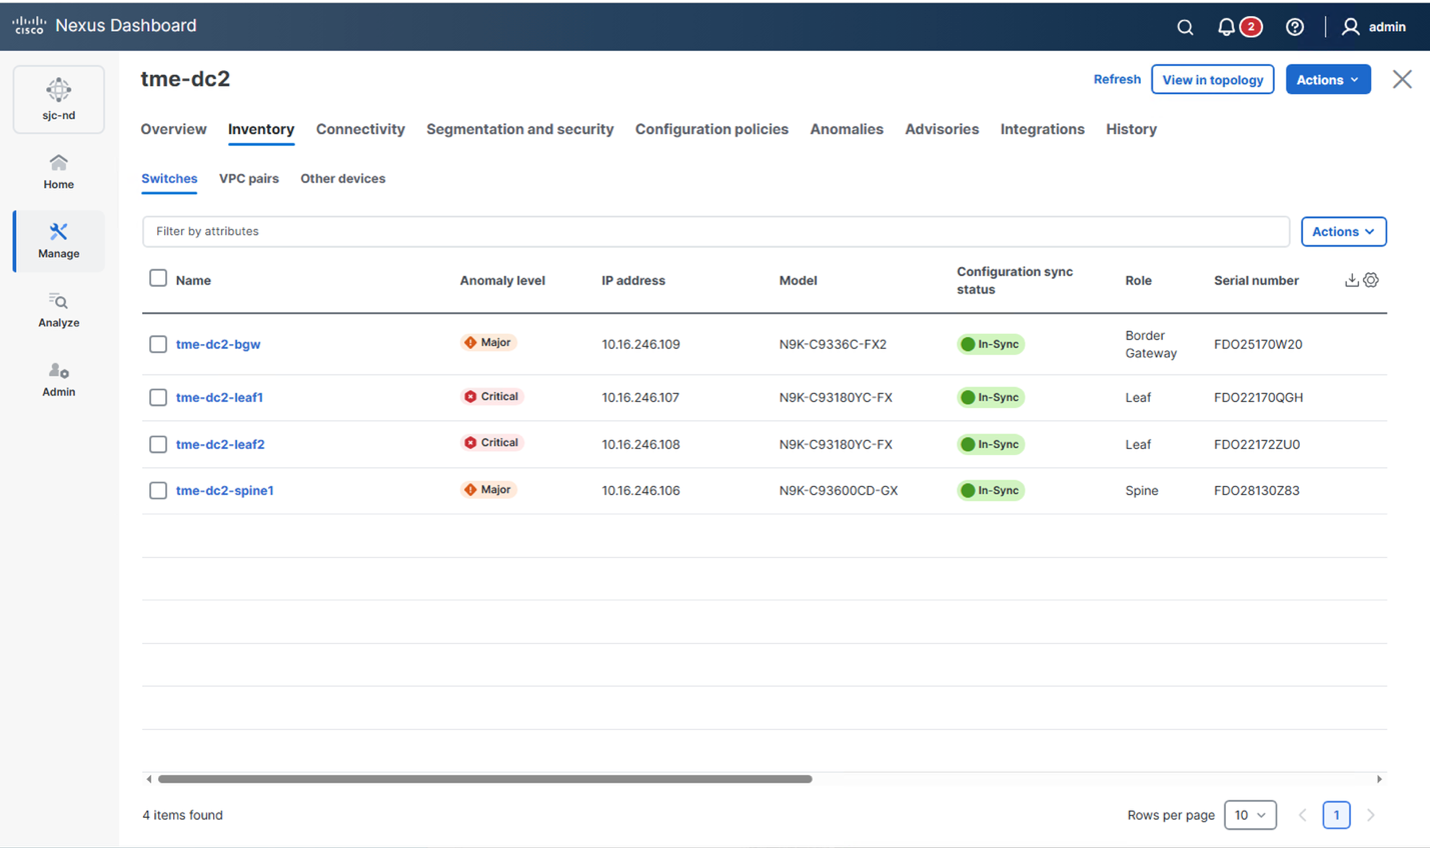Open the admin user profile icon
This screenshot has height=848, width=1430.
(1351, 27)
